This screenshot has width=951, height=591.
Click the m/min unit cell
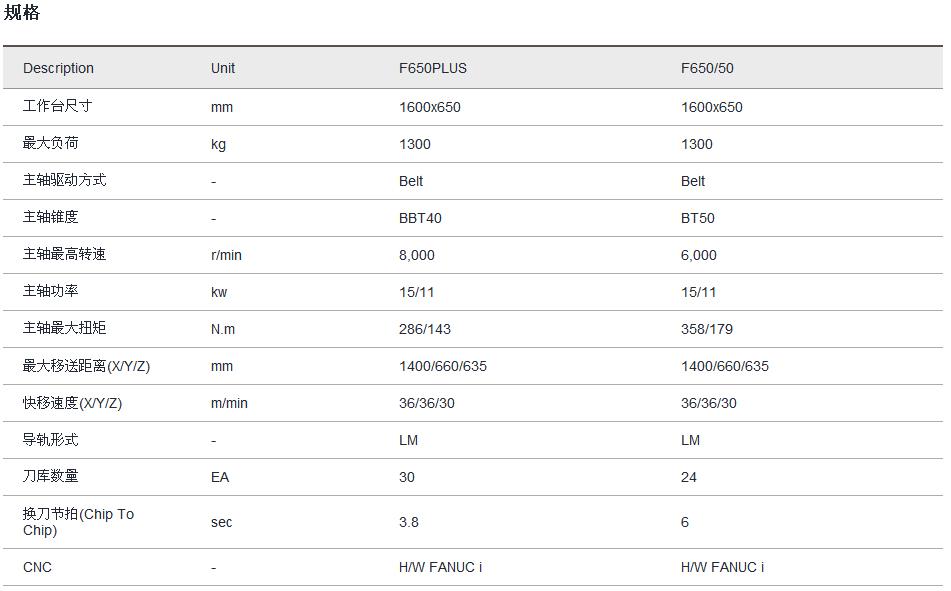(x=229, y=403)
